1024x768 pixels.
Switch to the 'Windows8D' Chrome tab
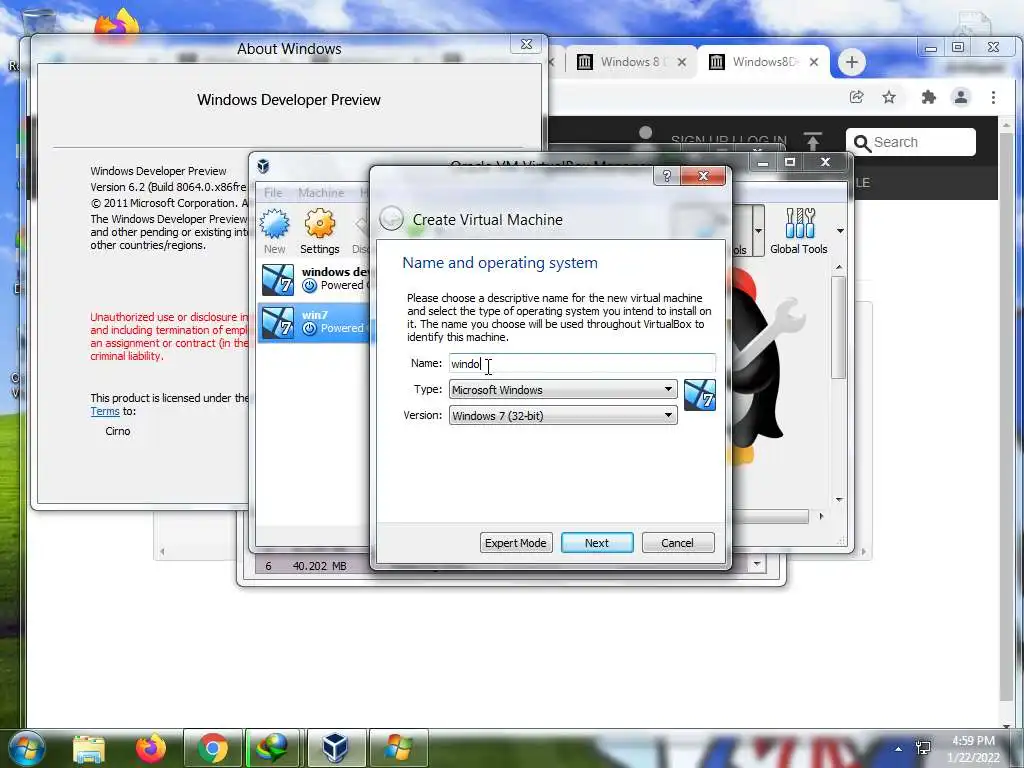click(763, 62)
